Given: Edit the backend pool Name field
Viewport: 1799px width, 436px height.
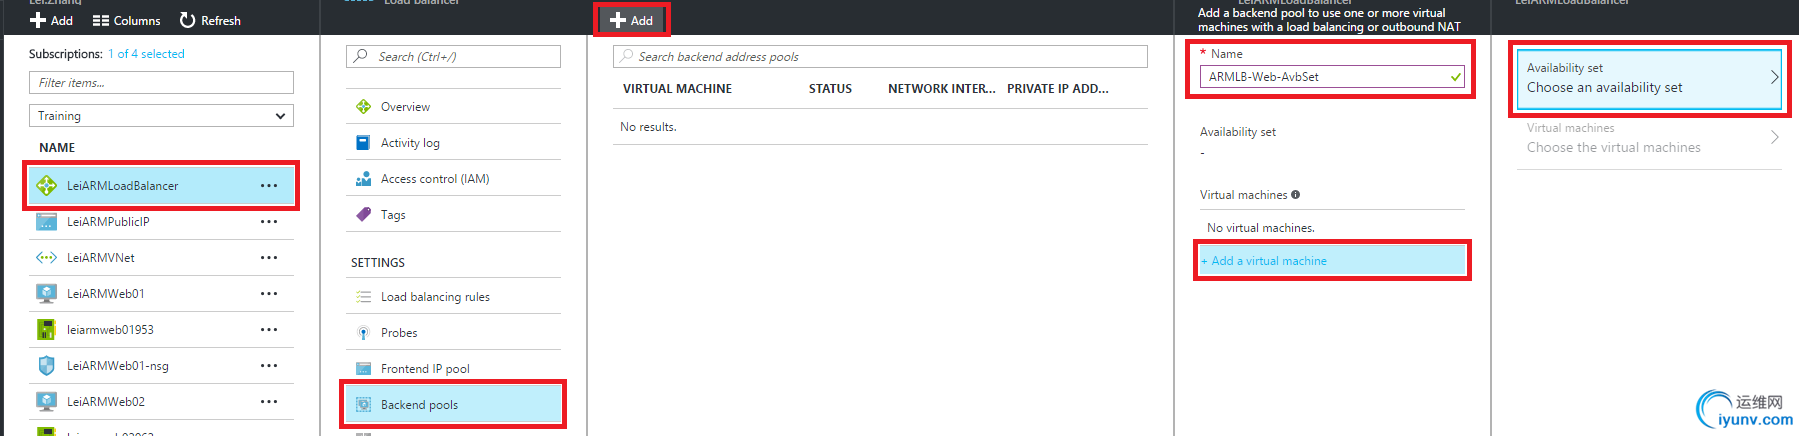Looking at the screenshot, I should coord(1332,77).
